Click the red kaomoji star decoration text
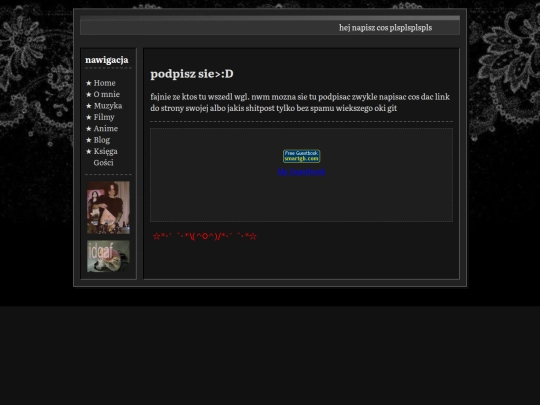The image size is (540, 405). tap(205, 236)
